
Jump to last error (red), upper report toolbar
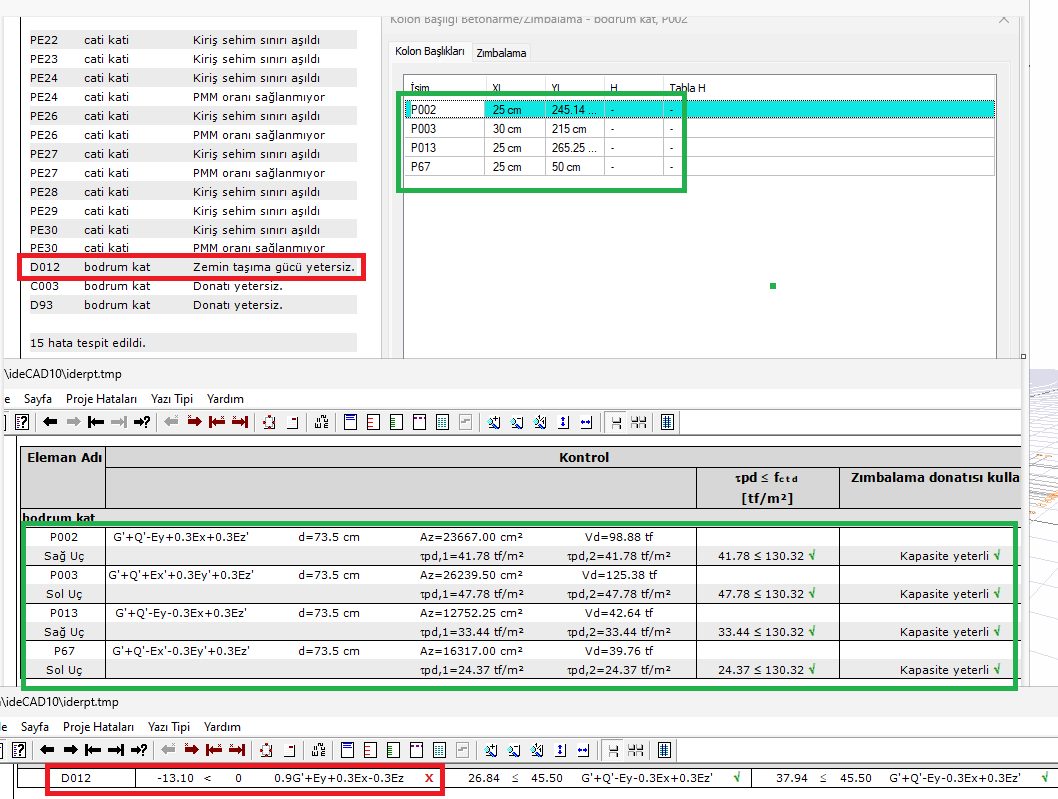[x=240, y=422]
